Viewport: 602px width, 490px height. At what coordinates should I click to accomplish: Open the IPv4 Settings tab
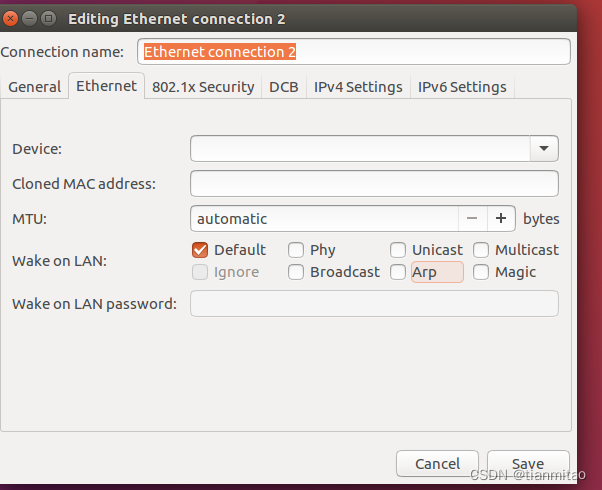click(x=358, y=87)
